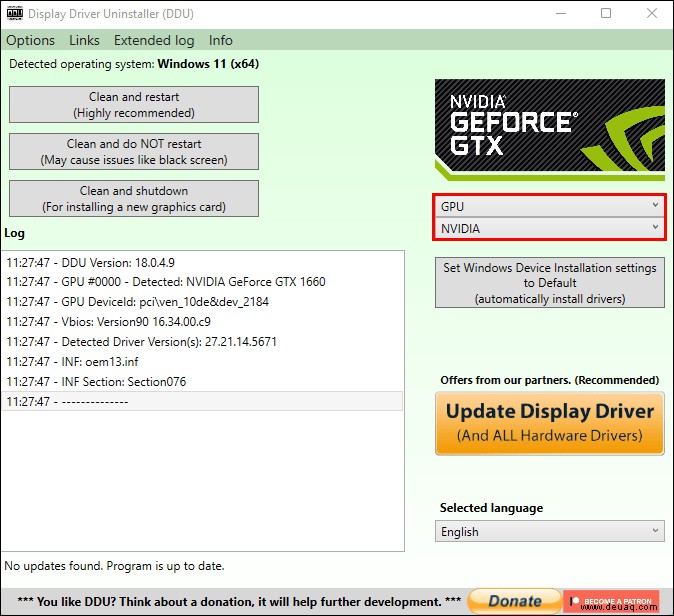Open the Info menu
The height and width of the screenshot is (616, 674).
[221, 40]
